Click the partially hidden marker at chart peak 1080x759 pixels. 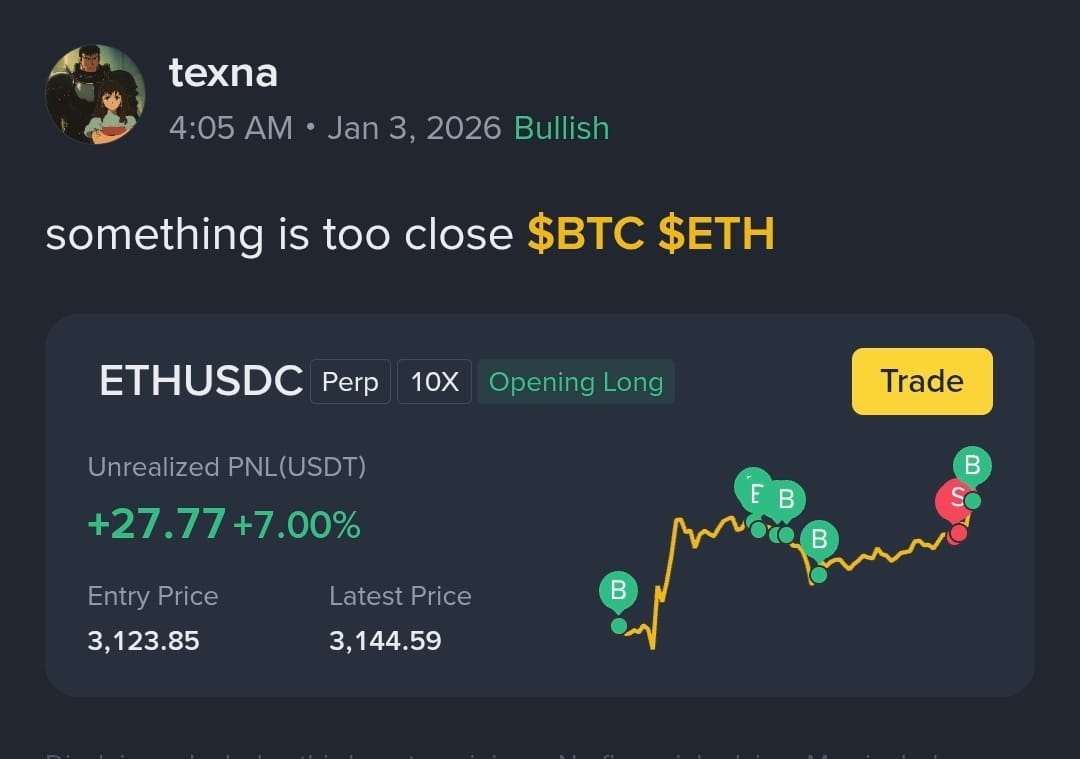tap(751, 490)
